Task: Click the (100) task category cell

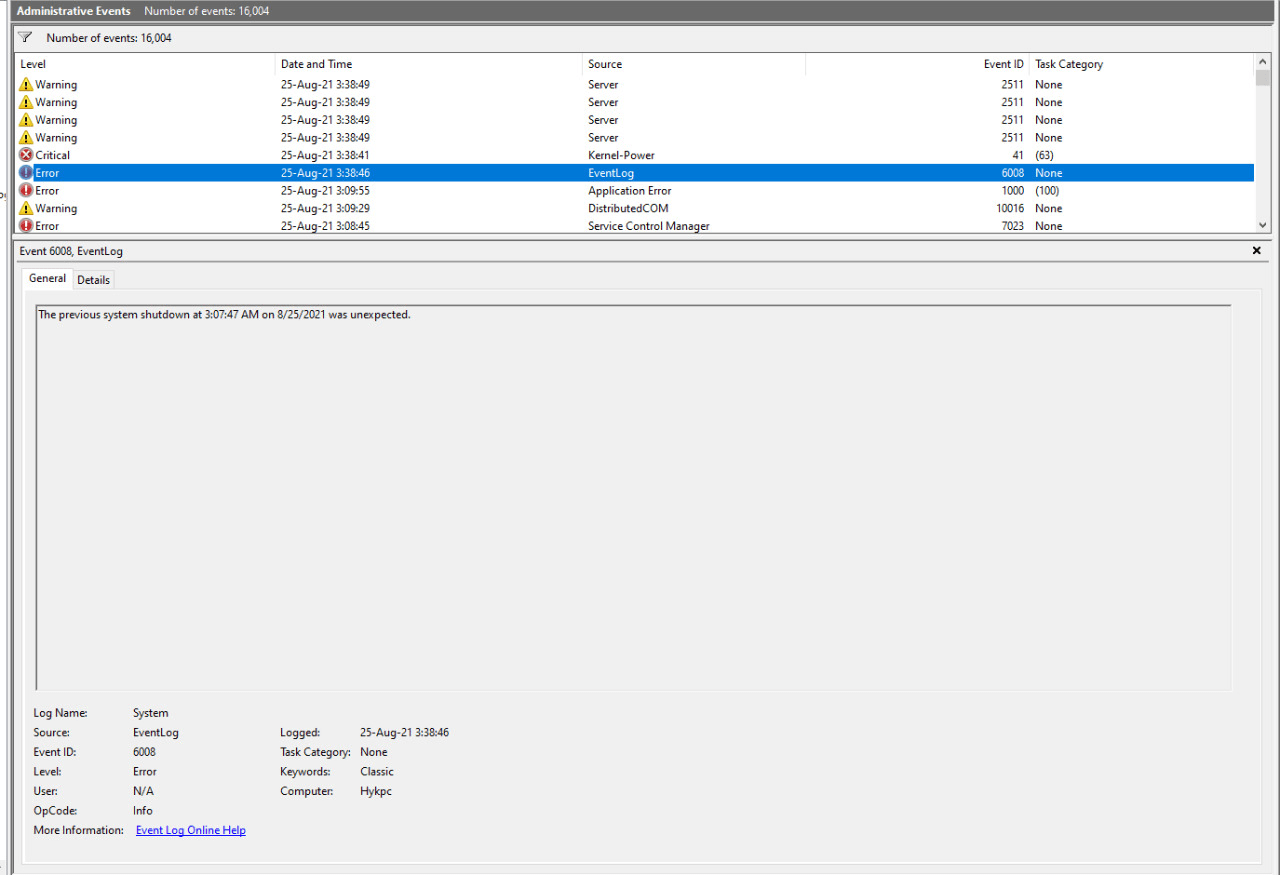Action: (x=1047, y=190)
